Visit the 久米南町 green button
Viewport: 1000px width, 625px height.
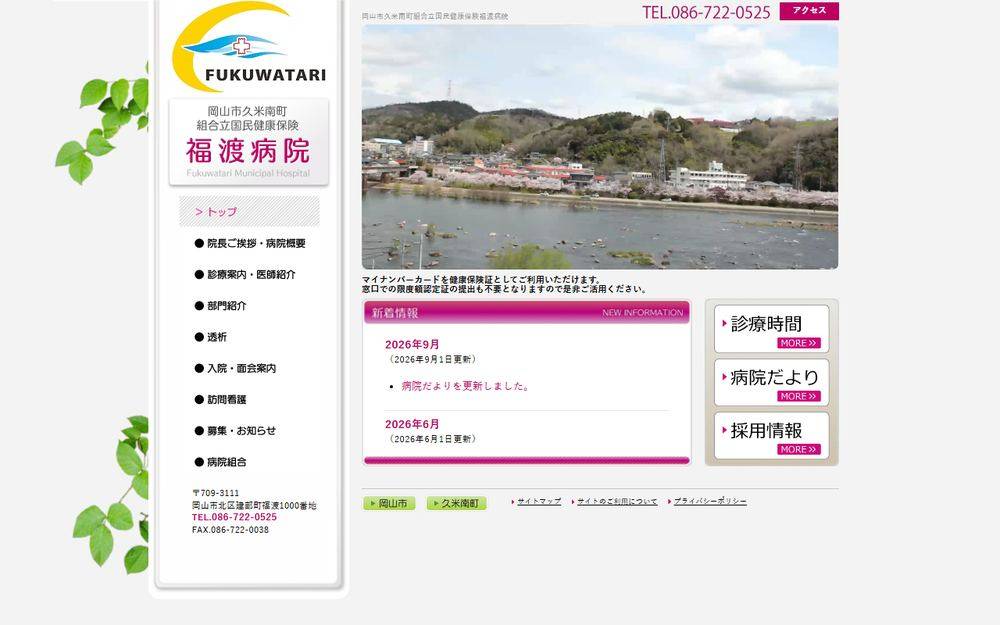click(x=457, y=503)
